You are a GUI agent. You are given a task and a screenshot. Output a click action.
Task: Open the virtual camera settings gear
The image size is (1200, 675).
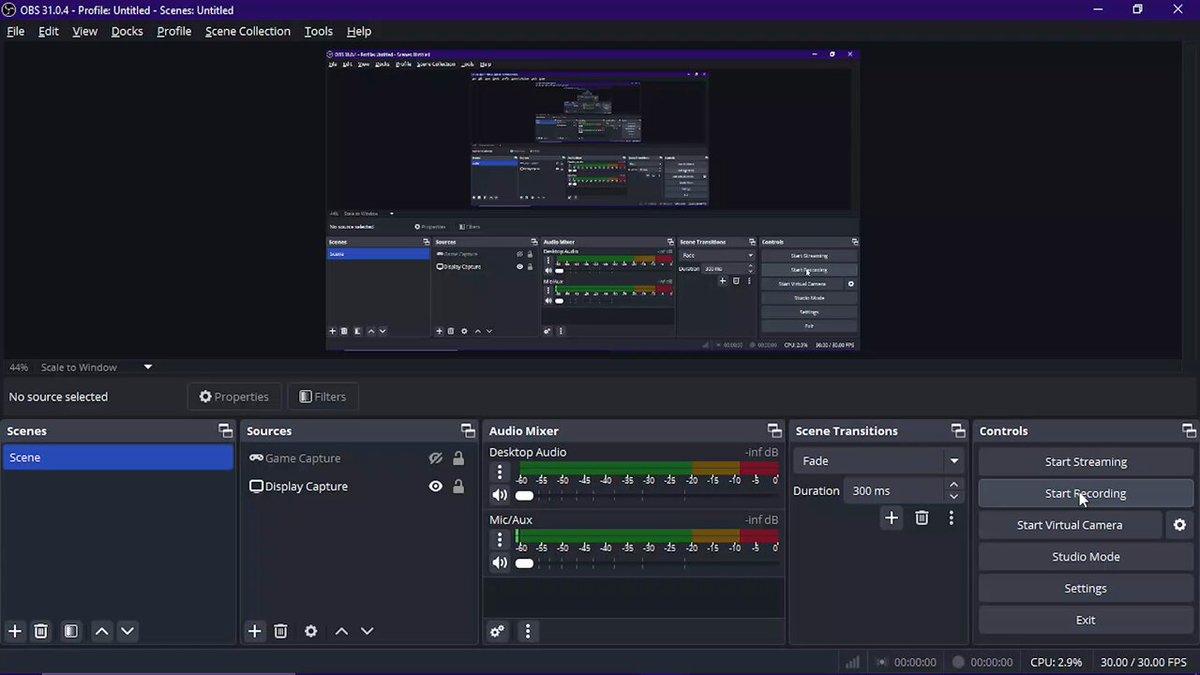pos(1180,525)
